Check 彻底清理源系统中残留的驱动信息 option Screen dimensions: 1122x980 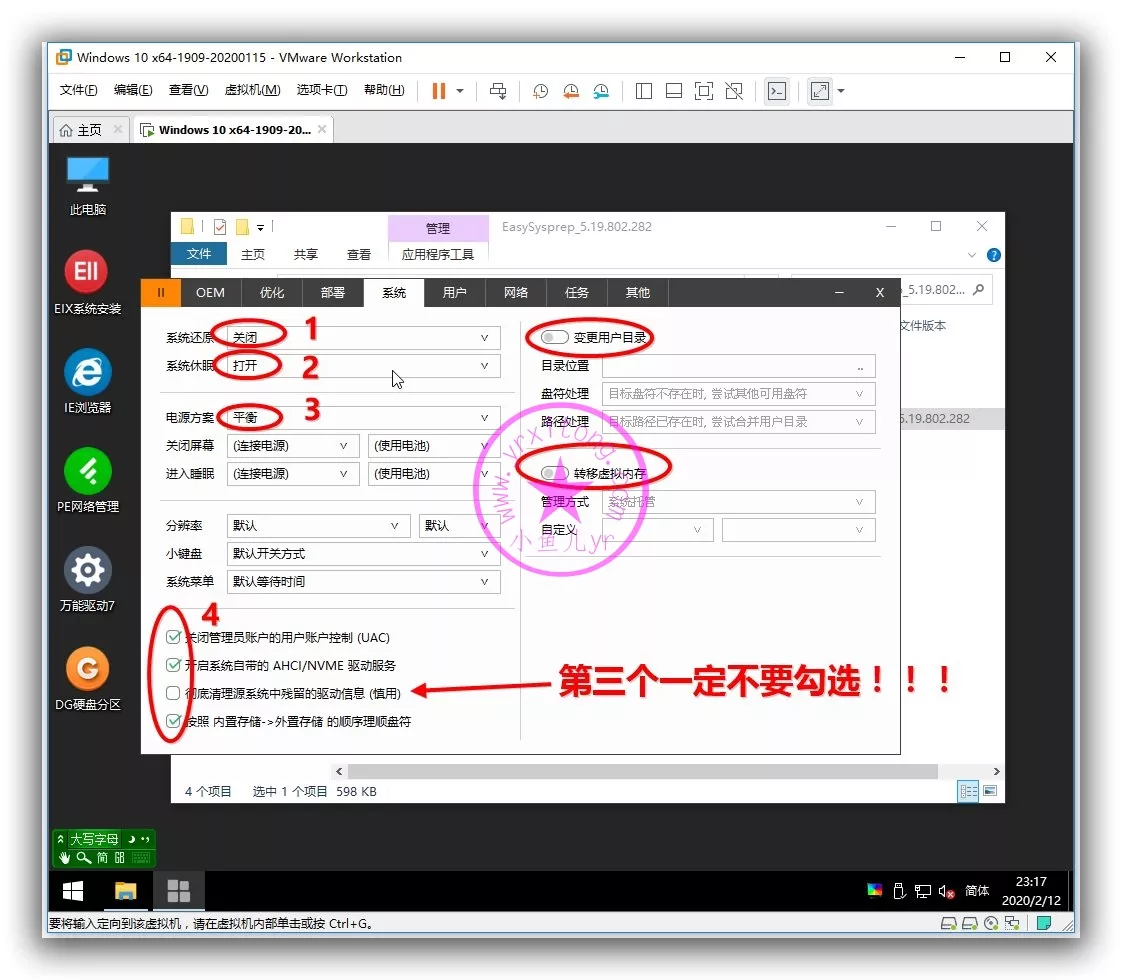point(174,693)
